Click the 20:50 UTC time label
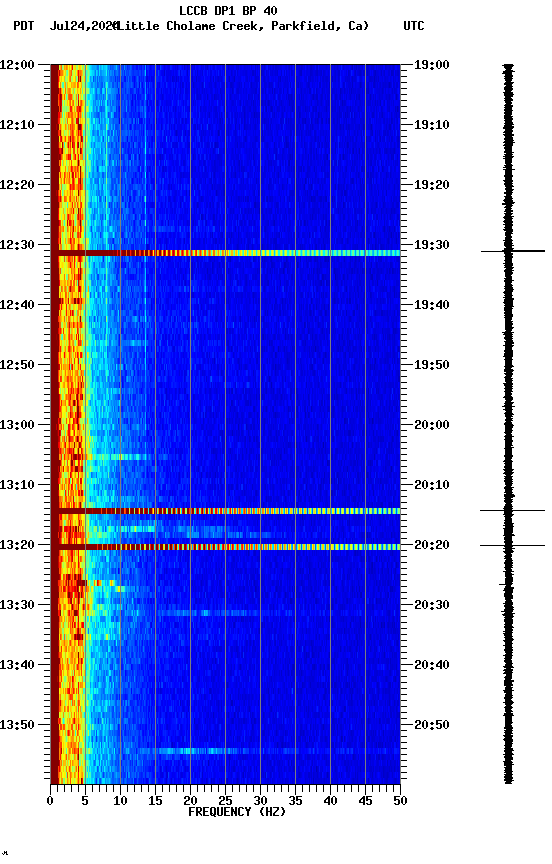552x864 pixels. pyautogui.click(x=432, y=725)
